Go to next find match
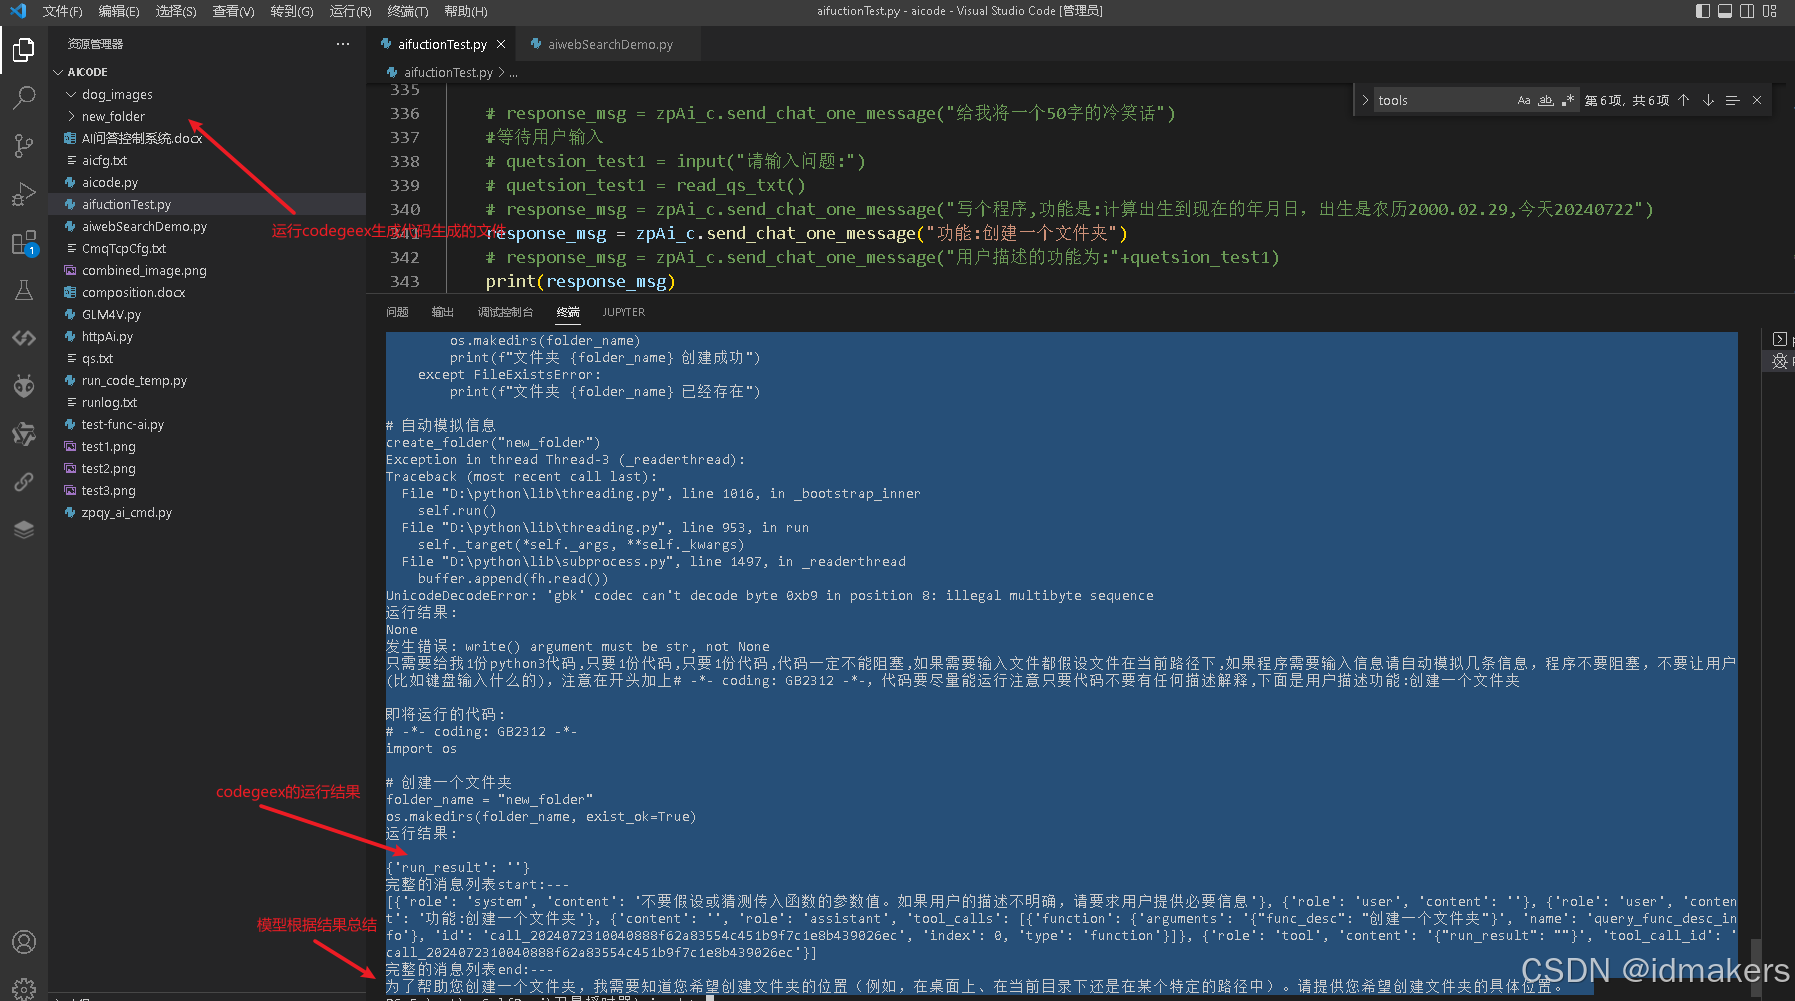Viewport: 1795px width, 1001px height. coord(1708,100)
